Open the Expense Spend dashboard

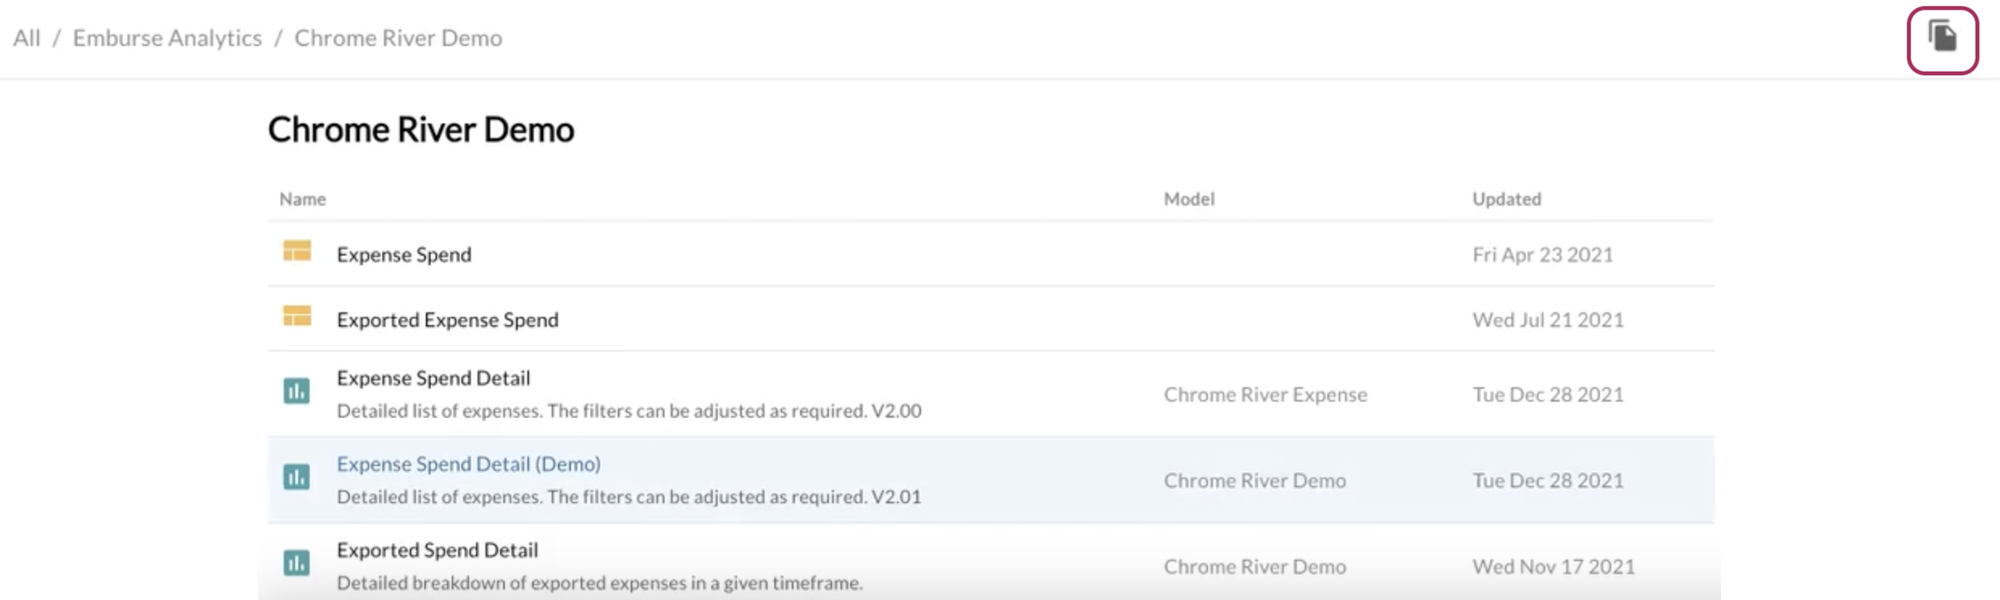click(x=403, y=254)
